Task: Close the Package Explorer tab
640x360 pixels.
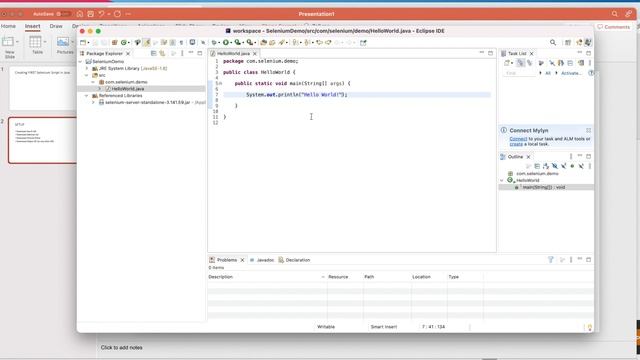Action: pos(128,53)
